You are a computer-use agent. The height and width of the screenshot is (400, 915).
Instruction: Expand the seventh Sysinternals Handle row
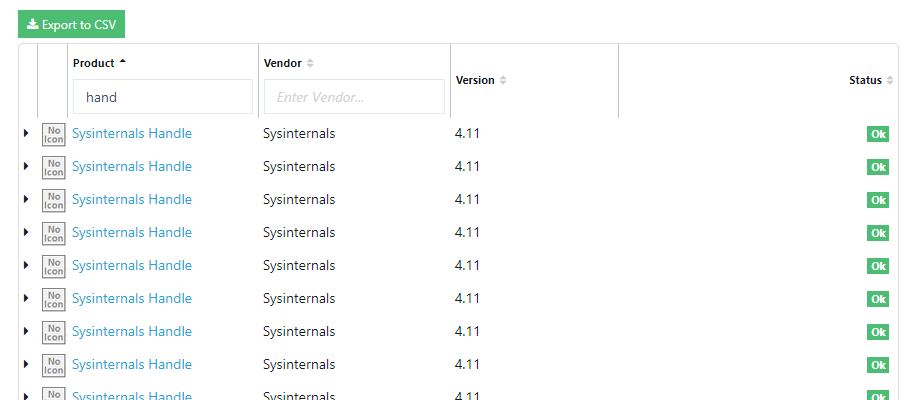26,331
